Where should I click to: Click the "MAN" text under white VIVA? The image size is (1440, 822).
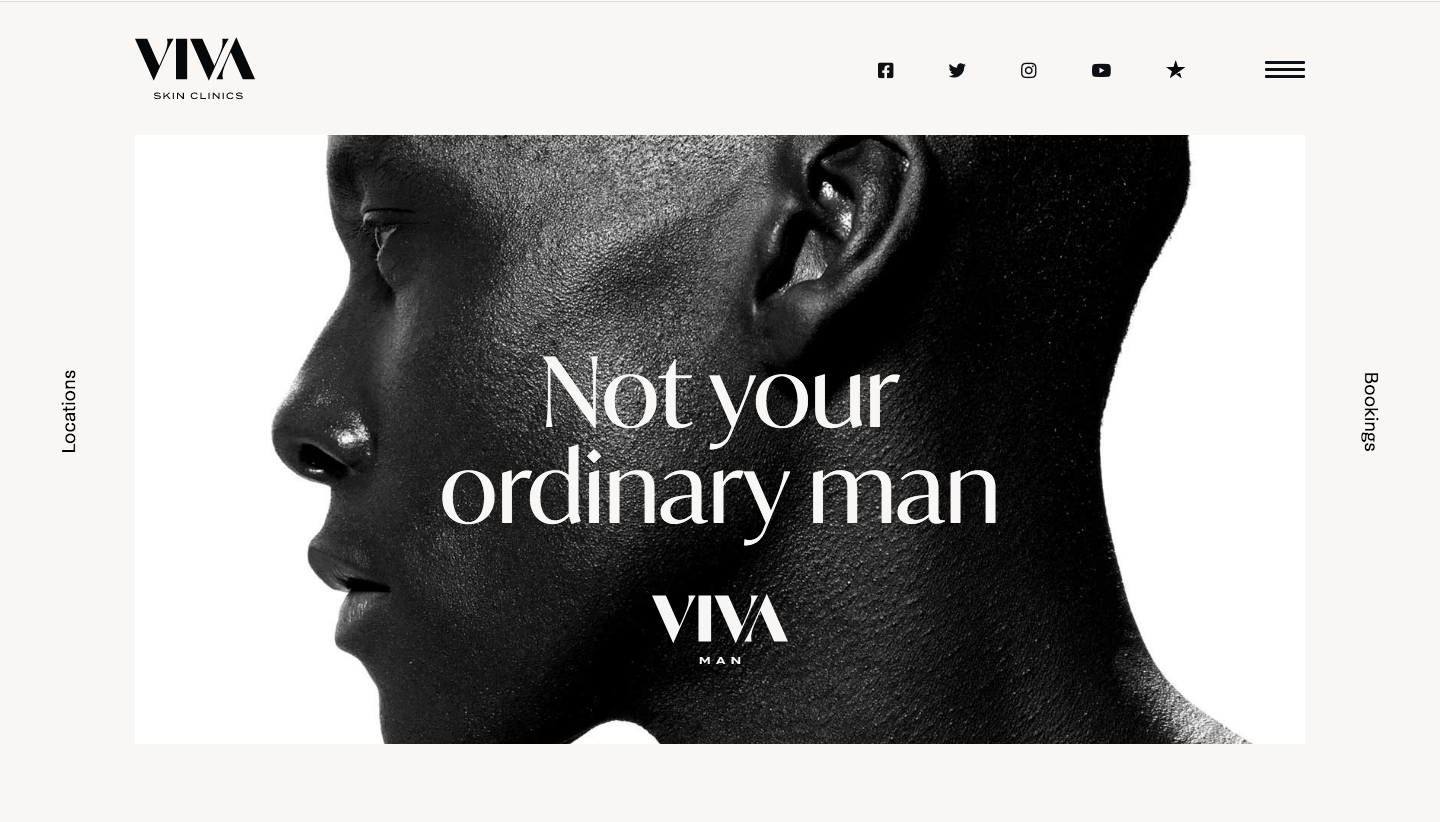point(720,660)
